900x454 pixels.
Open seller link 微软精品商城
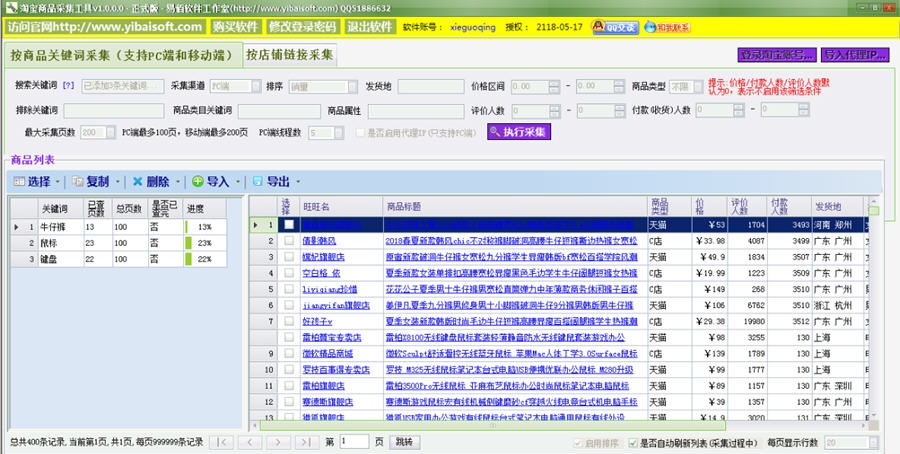tap(327, 354)
